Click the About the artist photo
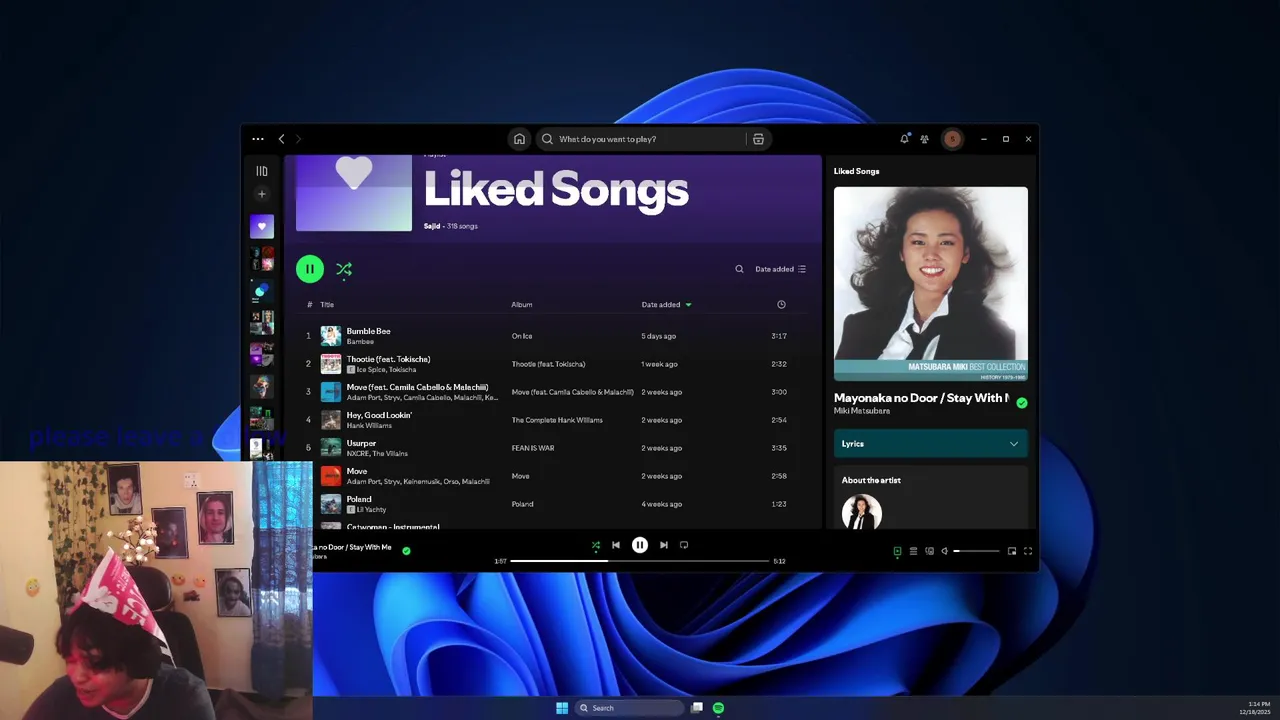Viewport: 1280px width, 720px height. click(862, 512)
